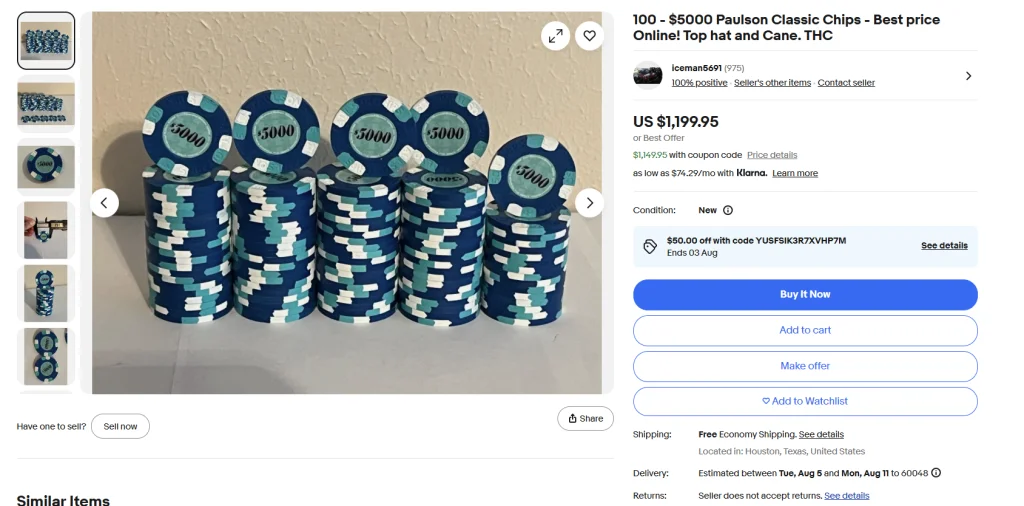This screenshot has height=506, width=1024.
Task: Click the Make offer button
Action: 805,366
